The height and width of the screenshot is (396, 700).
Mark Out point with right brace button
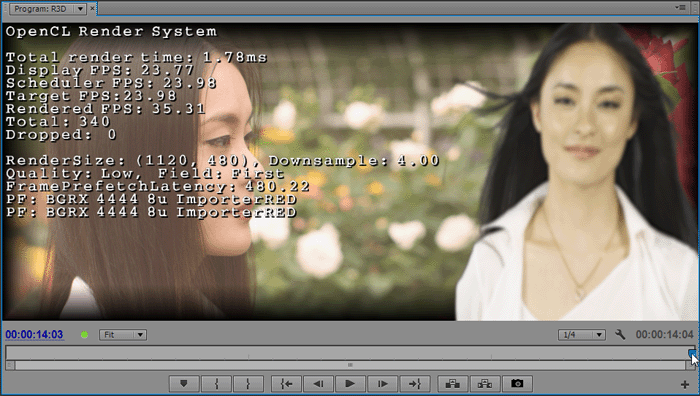[248, 383]
